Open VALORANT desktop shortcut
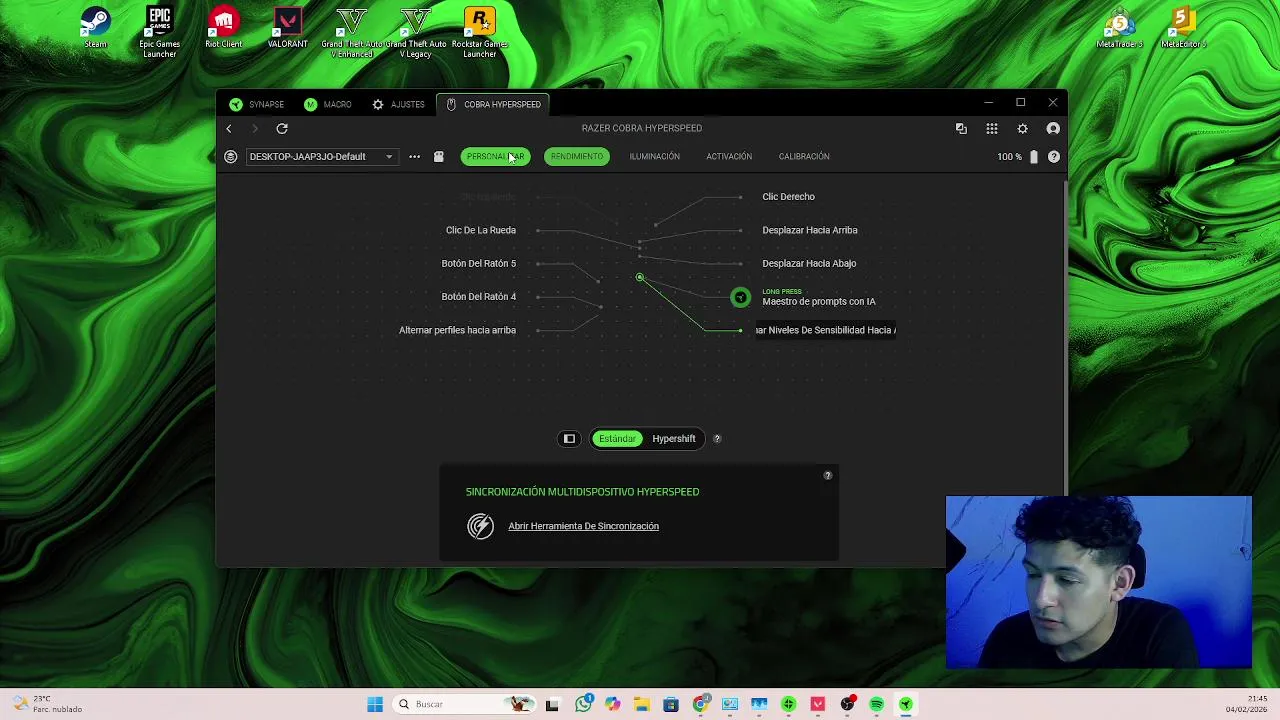 coord(287,27)
